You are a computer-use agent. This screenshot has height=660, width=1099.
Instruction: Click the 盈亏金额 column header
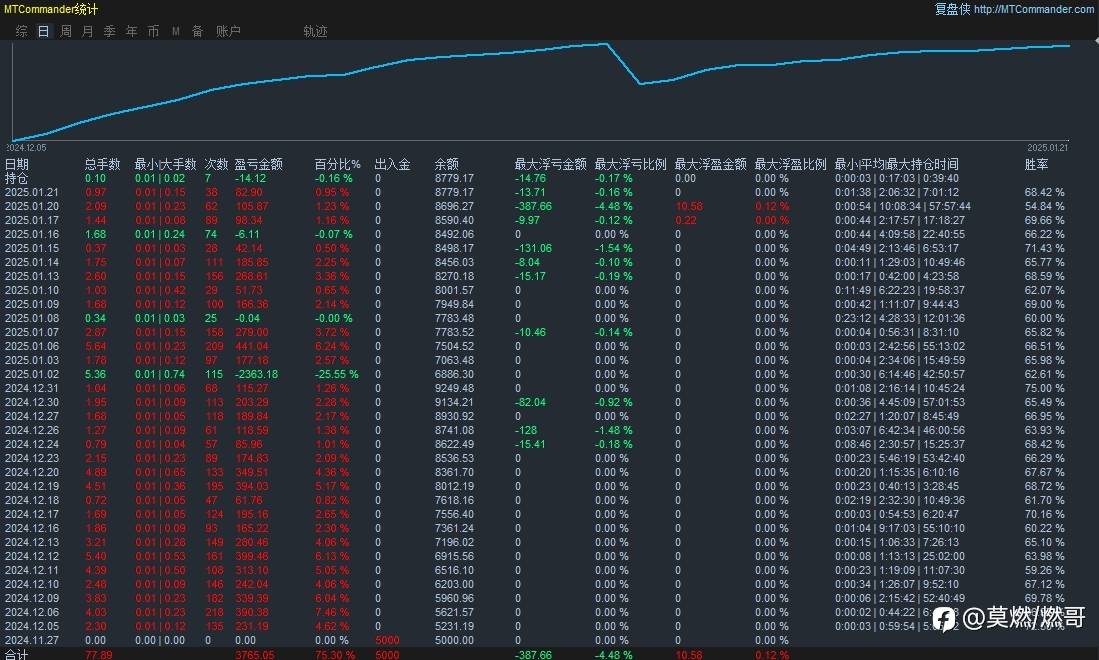coord(258,164)
